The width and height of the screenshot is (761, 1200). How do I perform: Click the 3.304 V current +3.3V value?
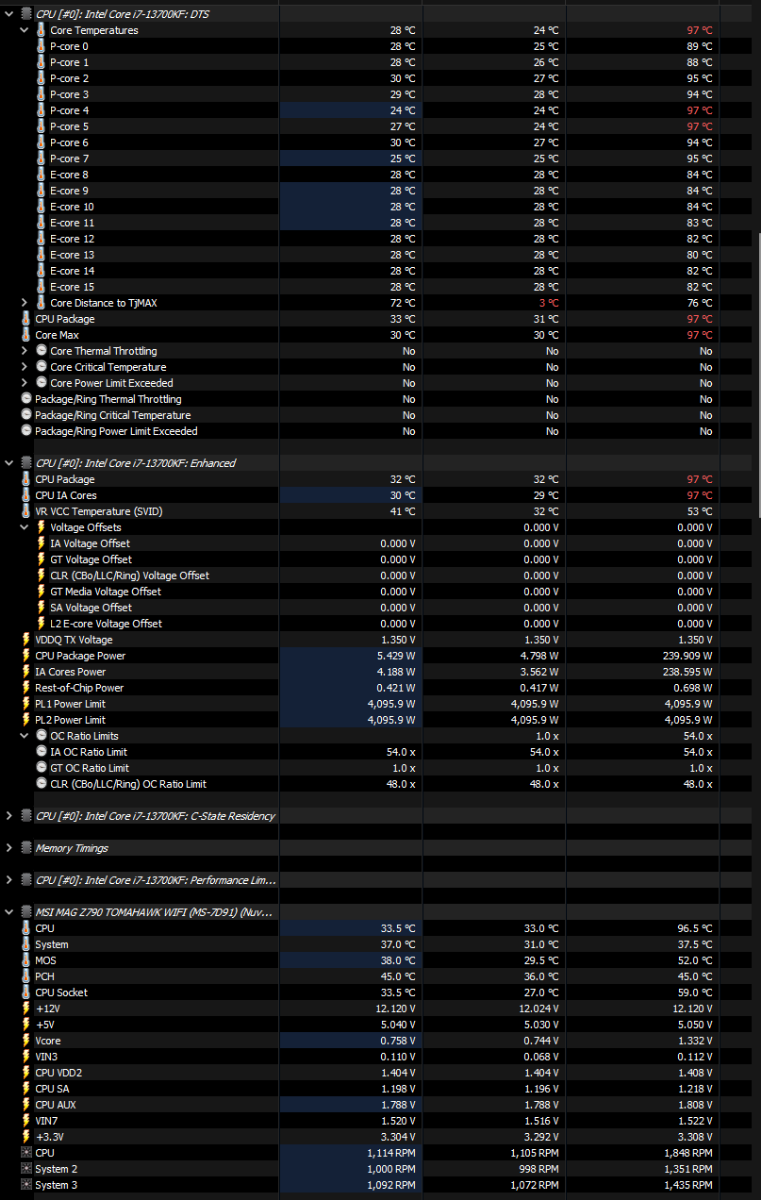pyautogui.click(x=398, y=1136)
